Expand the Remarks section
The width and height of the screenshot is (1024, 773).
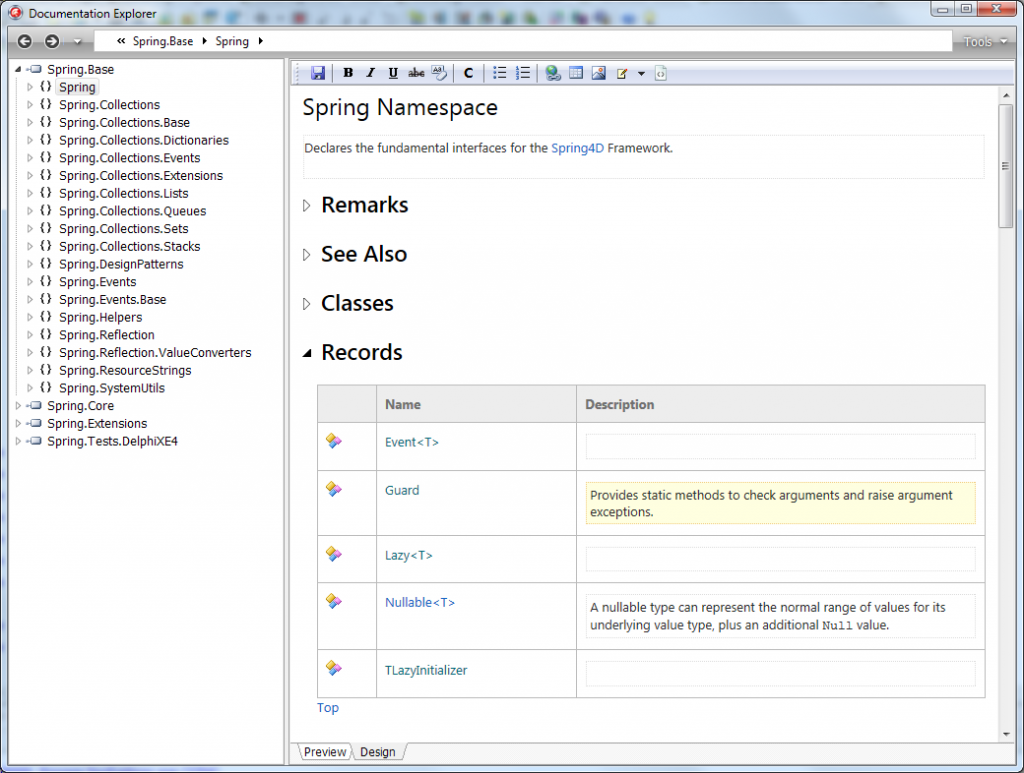pos(306,205)
